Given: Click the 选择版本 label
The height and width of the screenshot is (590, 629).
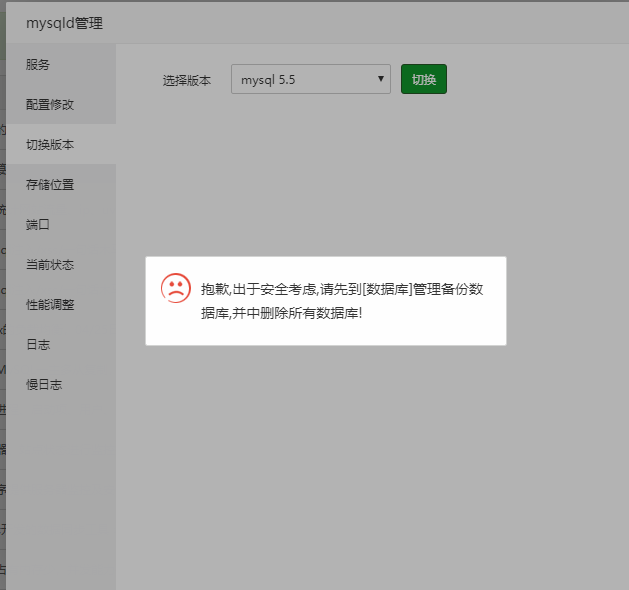Looking at the screenshot, I should click(x=187, y=80).
